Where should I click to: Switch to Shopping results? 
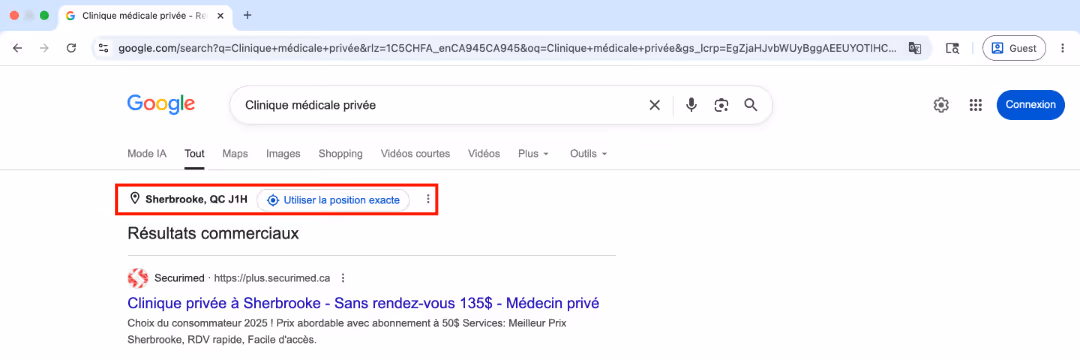click(x=340, y=153)
